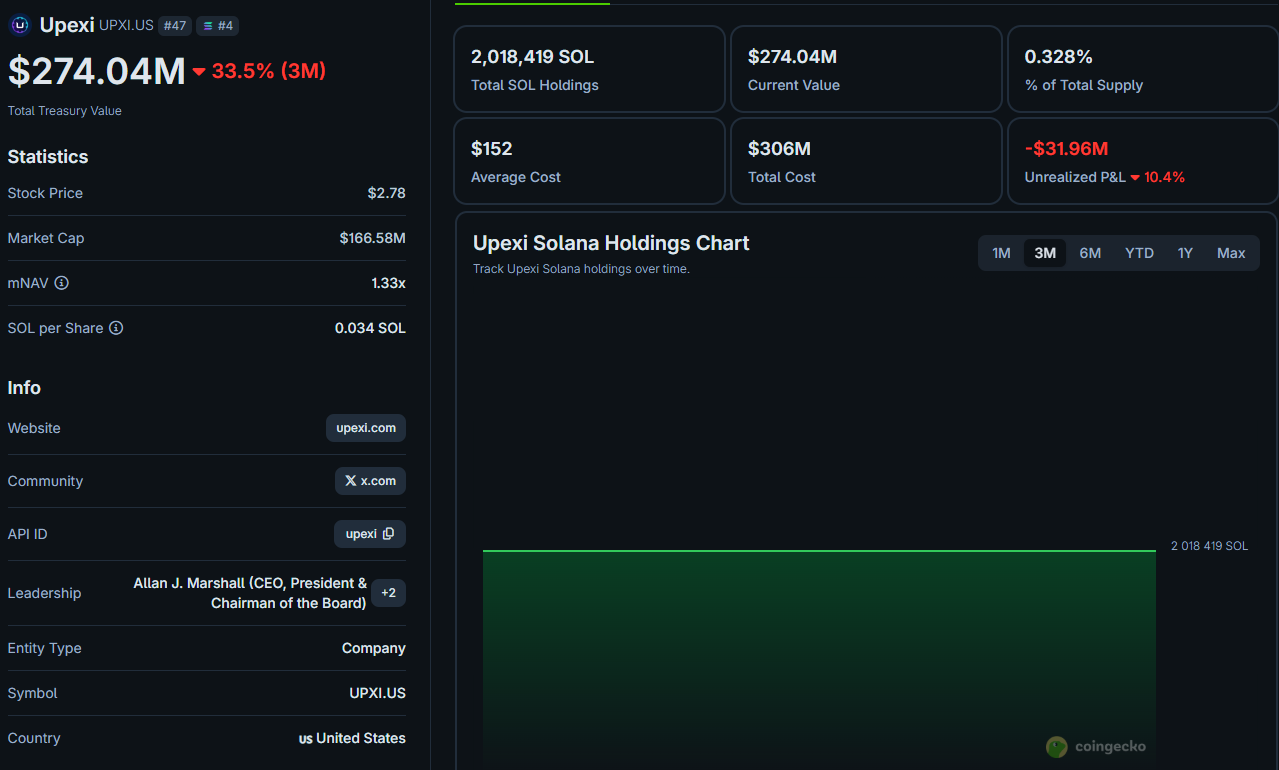Image resolution: width=1279 pixels, height=770 pixels.
Task: Click the mNAV info icon
Action: point(62,283)
